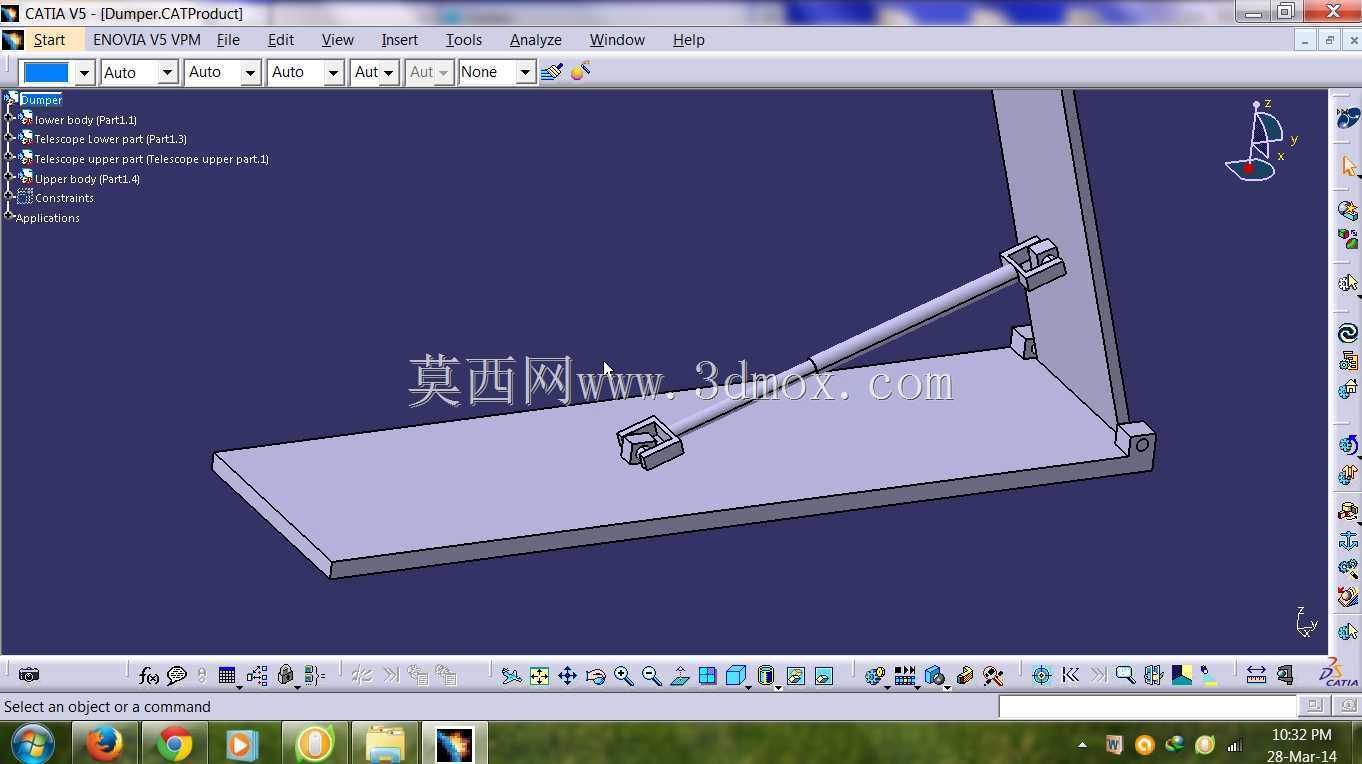
Task: Toggle Hide/Show icon
Action: click(795, 676)
